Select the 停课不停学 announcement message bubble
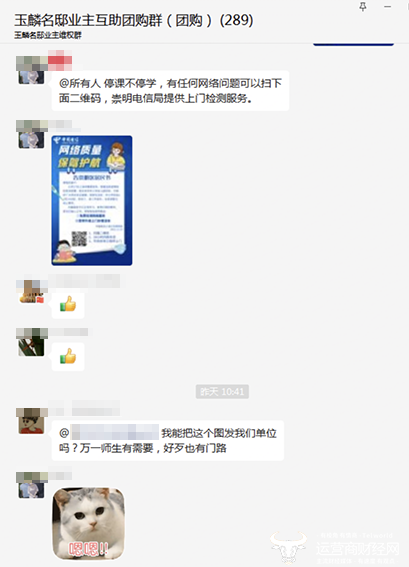The height and width of the screenshot is (567, 409). coord(170,91)
